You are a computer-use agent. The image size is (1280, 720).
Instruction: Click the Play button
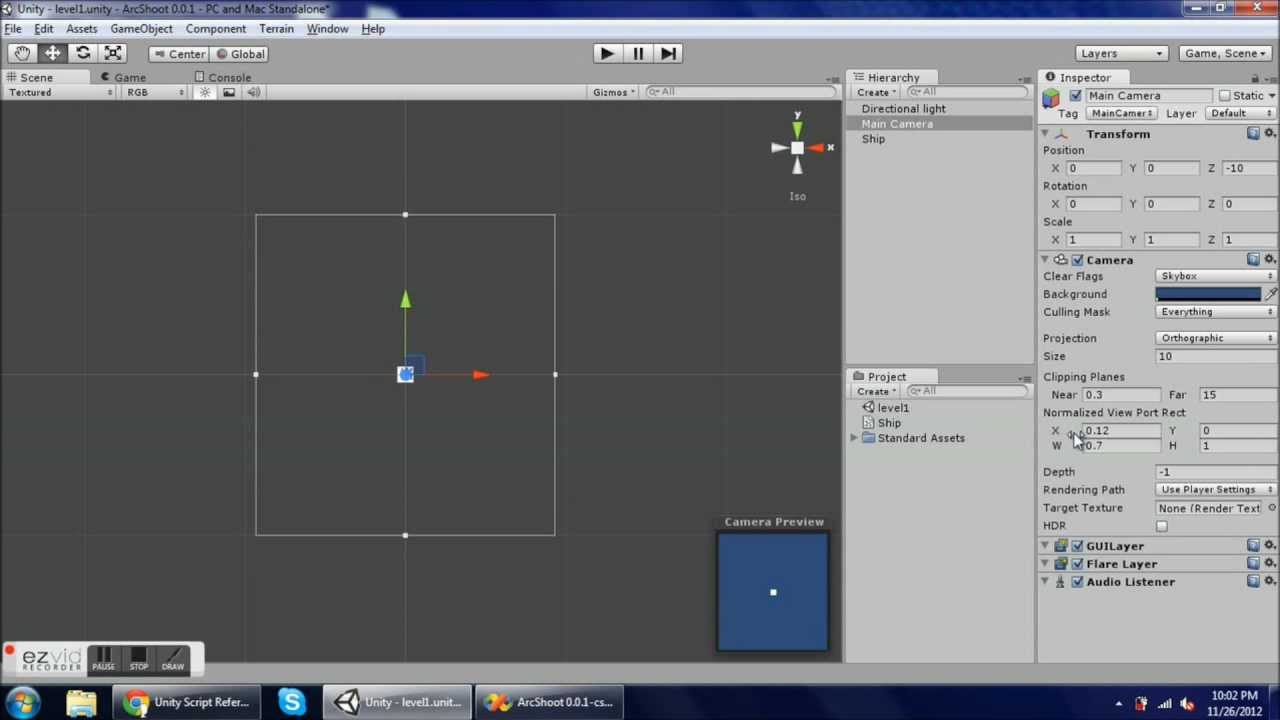click(606, 54)
